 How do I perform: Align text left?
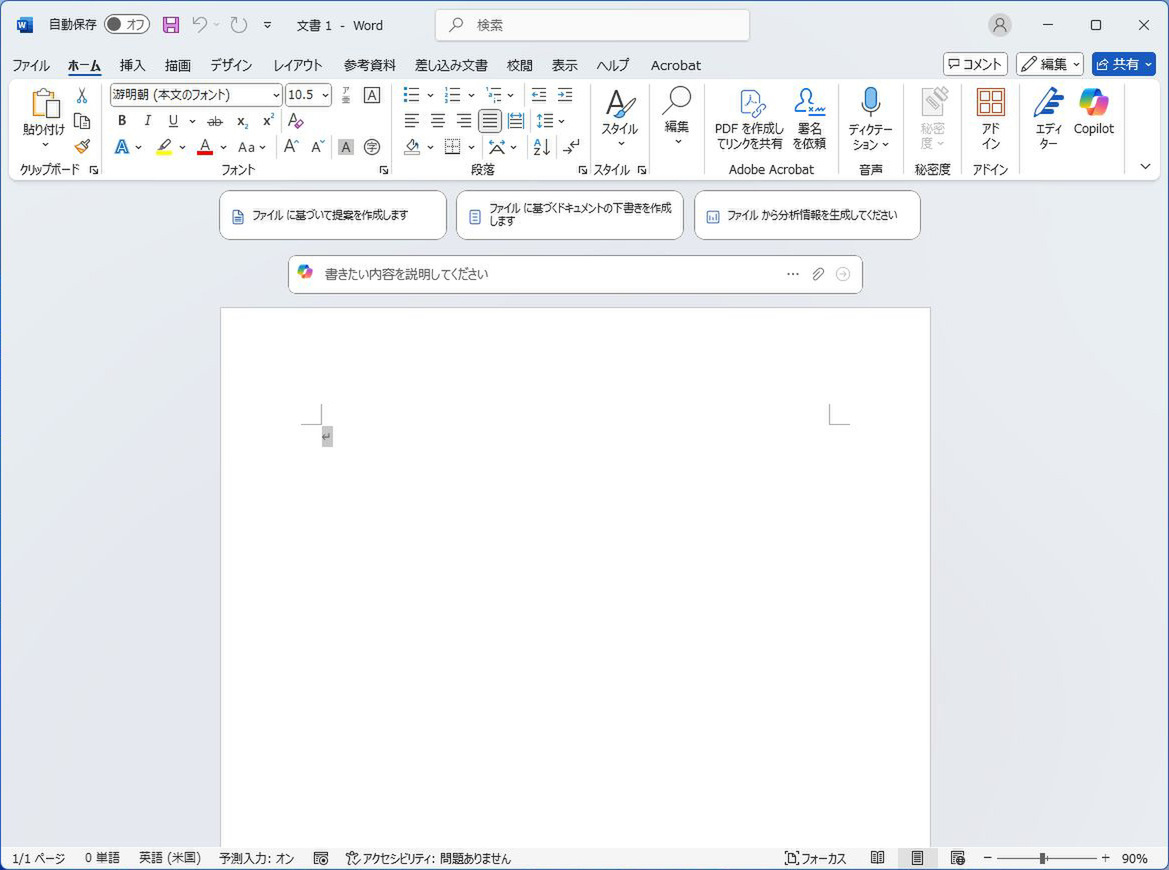[x=412, y=121]
